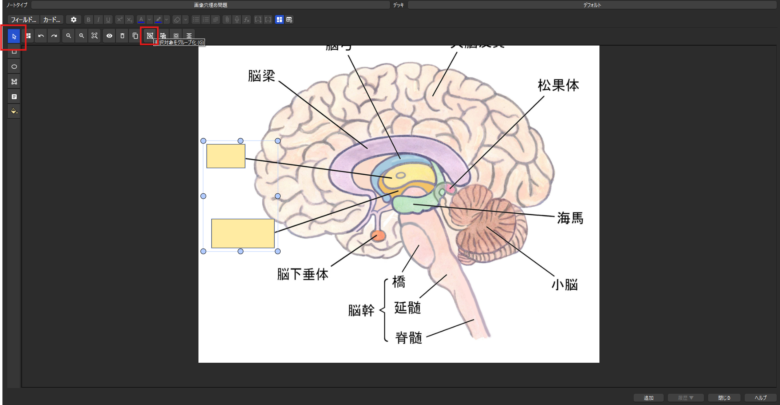Activate the select (cursor) tool
780x405 pixels.
[14, 36]
